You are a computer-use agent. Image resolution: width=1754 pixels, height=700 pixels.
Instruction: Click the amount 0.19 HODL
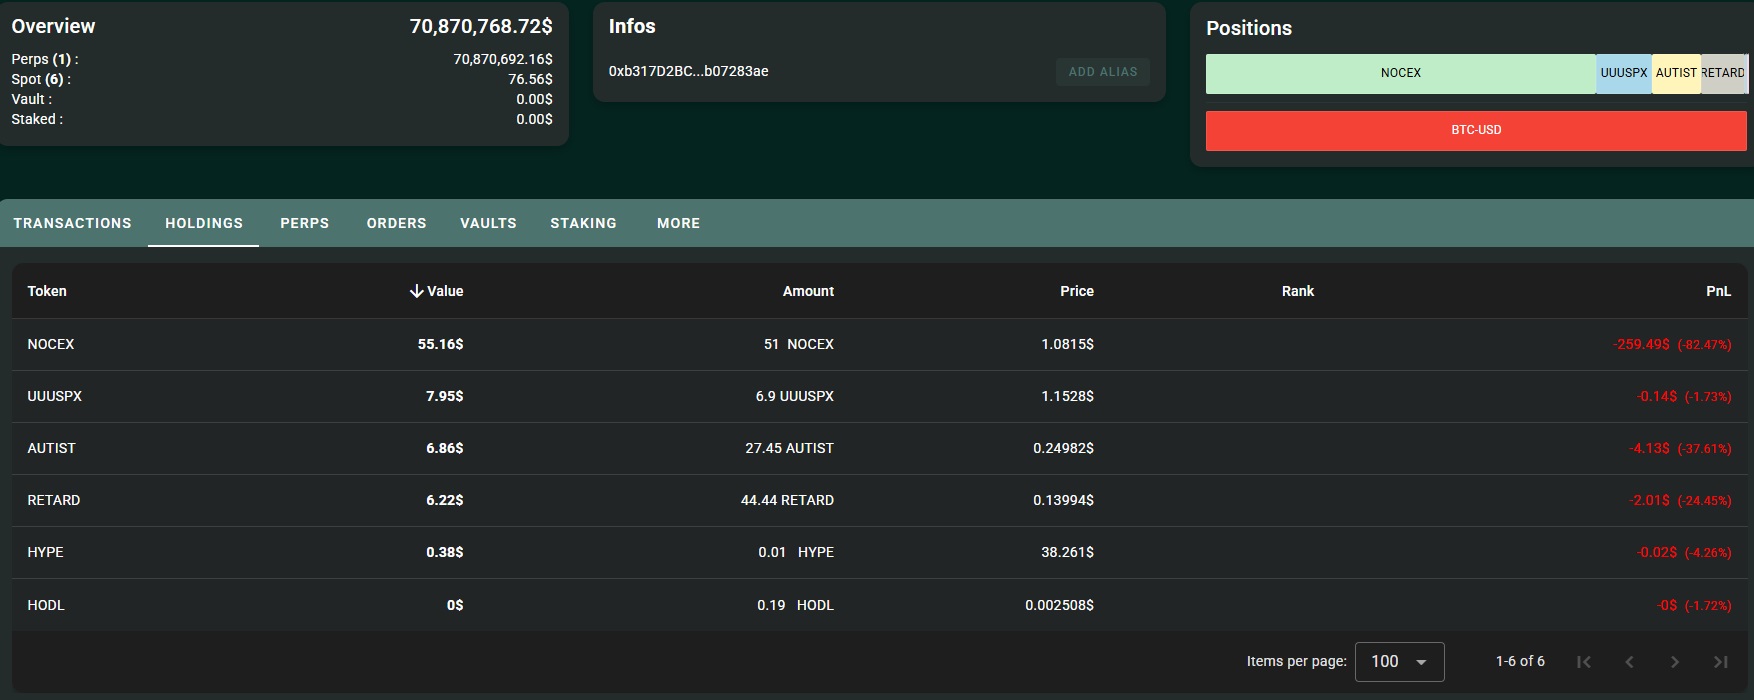(795, 605)
